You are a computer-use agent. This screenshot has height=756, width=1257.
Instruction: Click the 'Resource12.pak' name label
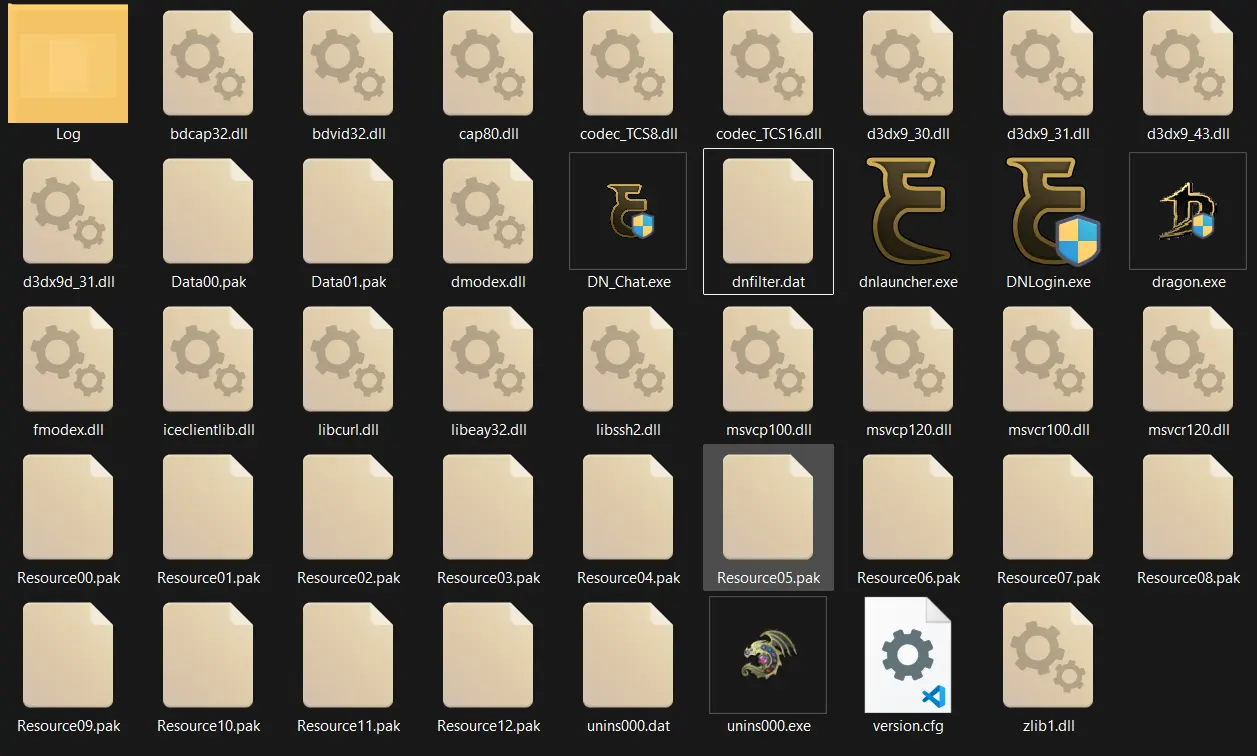pos(488,726)
